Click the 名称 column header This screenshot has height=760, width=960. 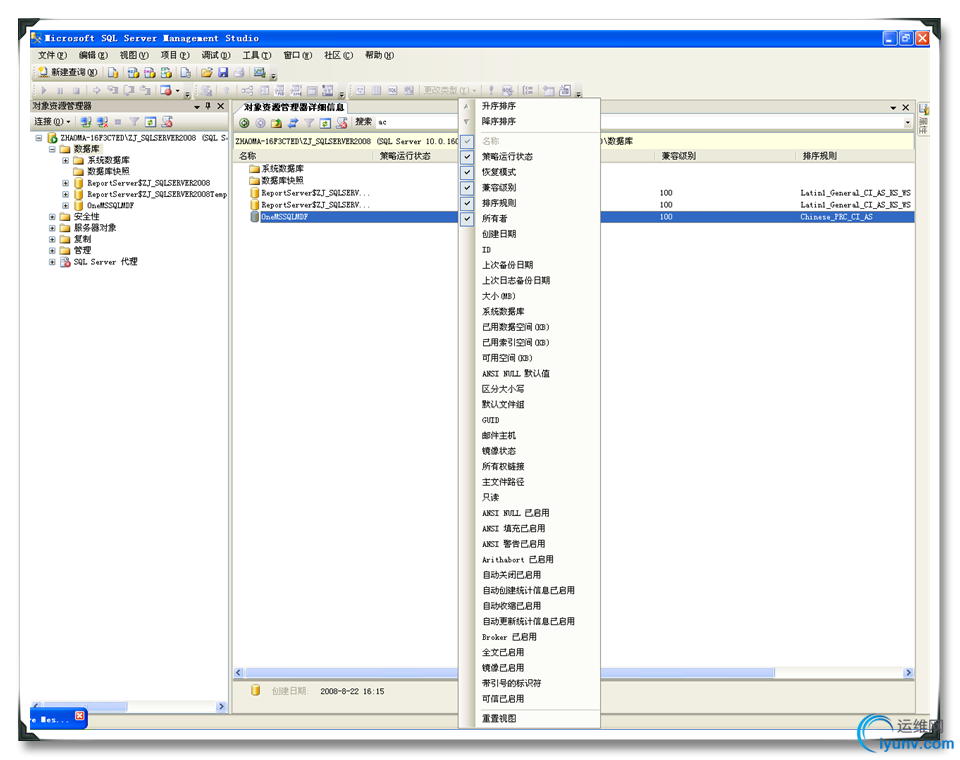point(304,156)
